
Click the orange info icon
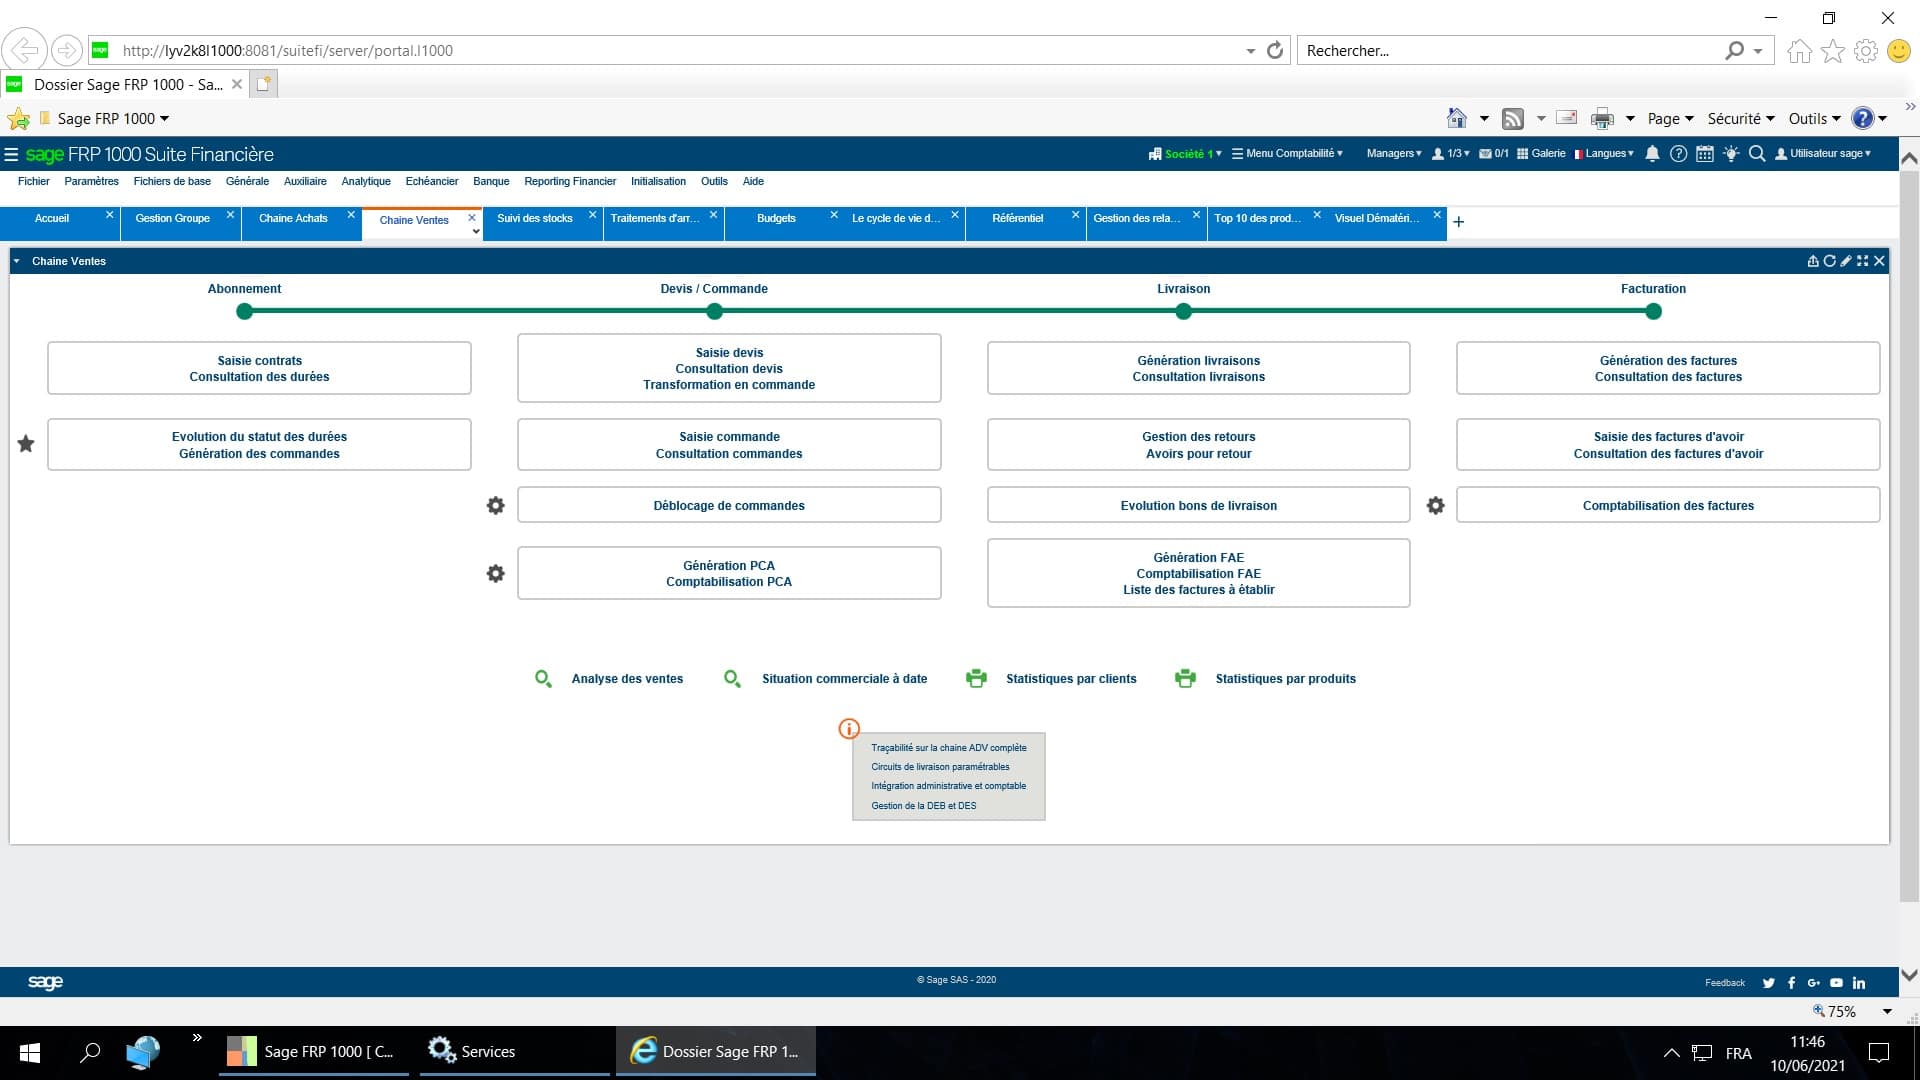tap(849, 729)
